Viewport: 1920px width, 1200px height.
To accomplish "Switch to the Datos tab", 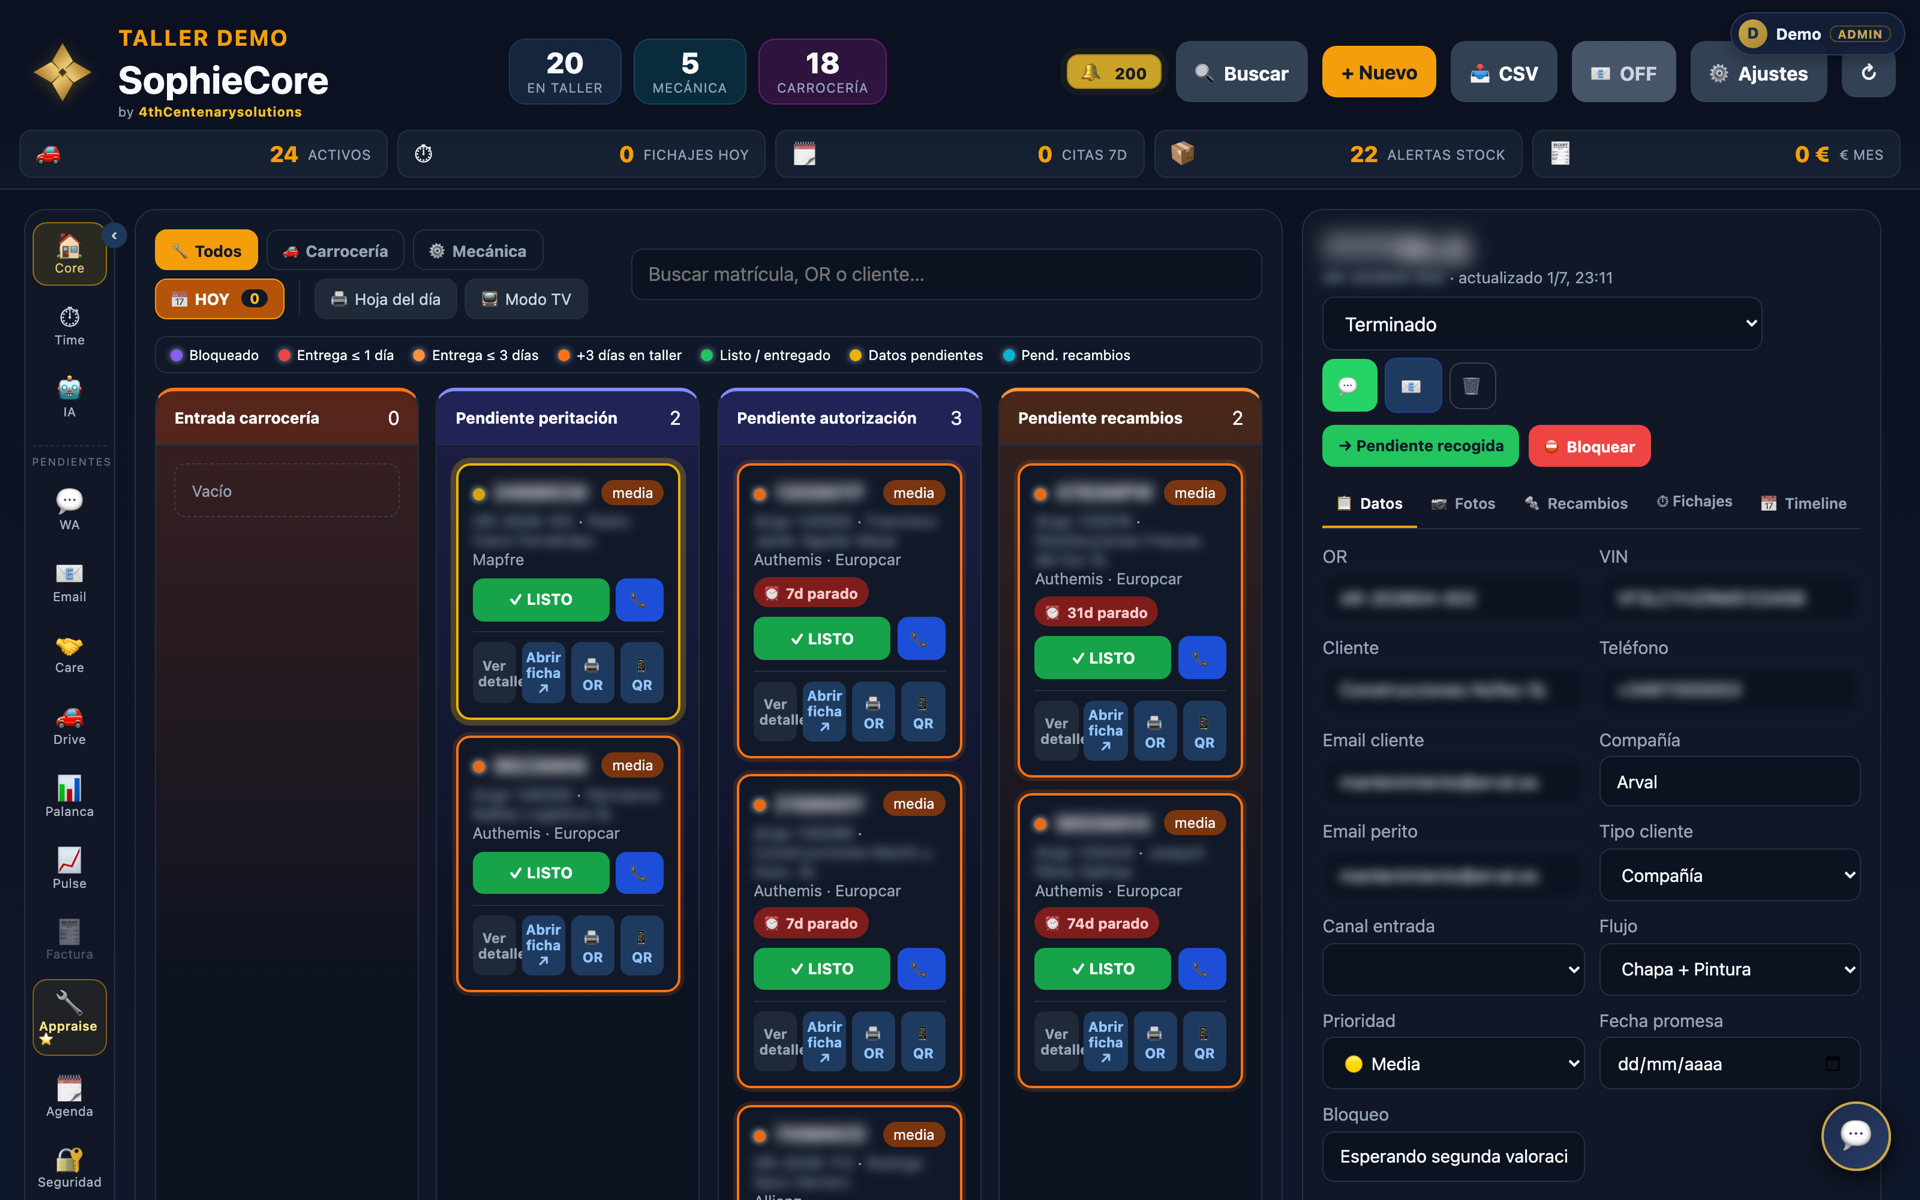I will pos(1369,503).
